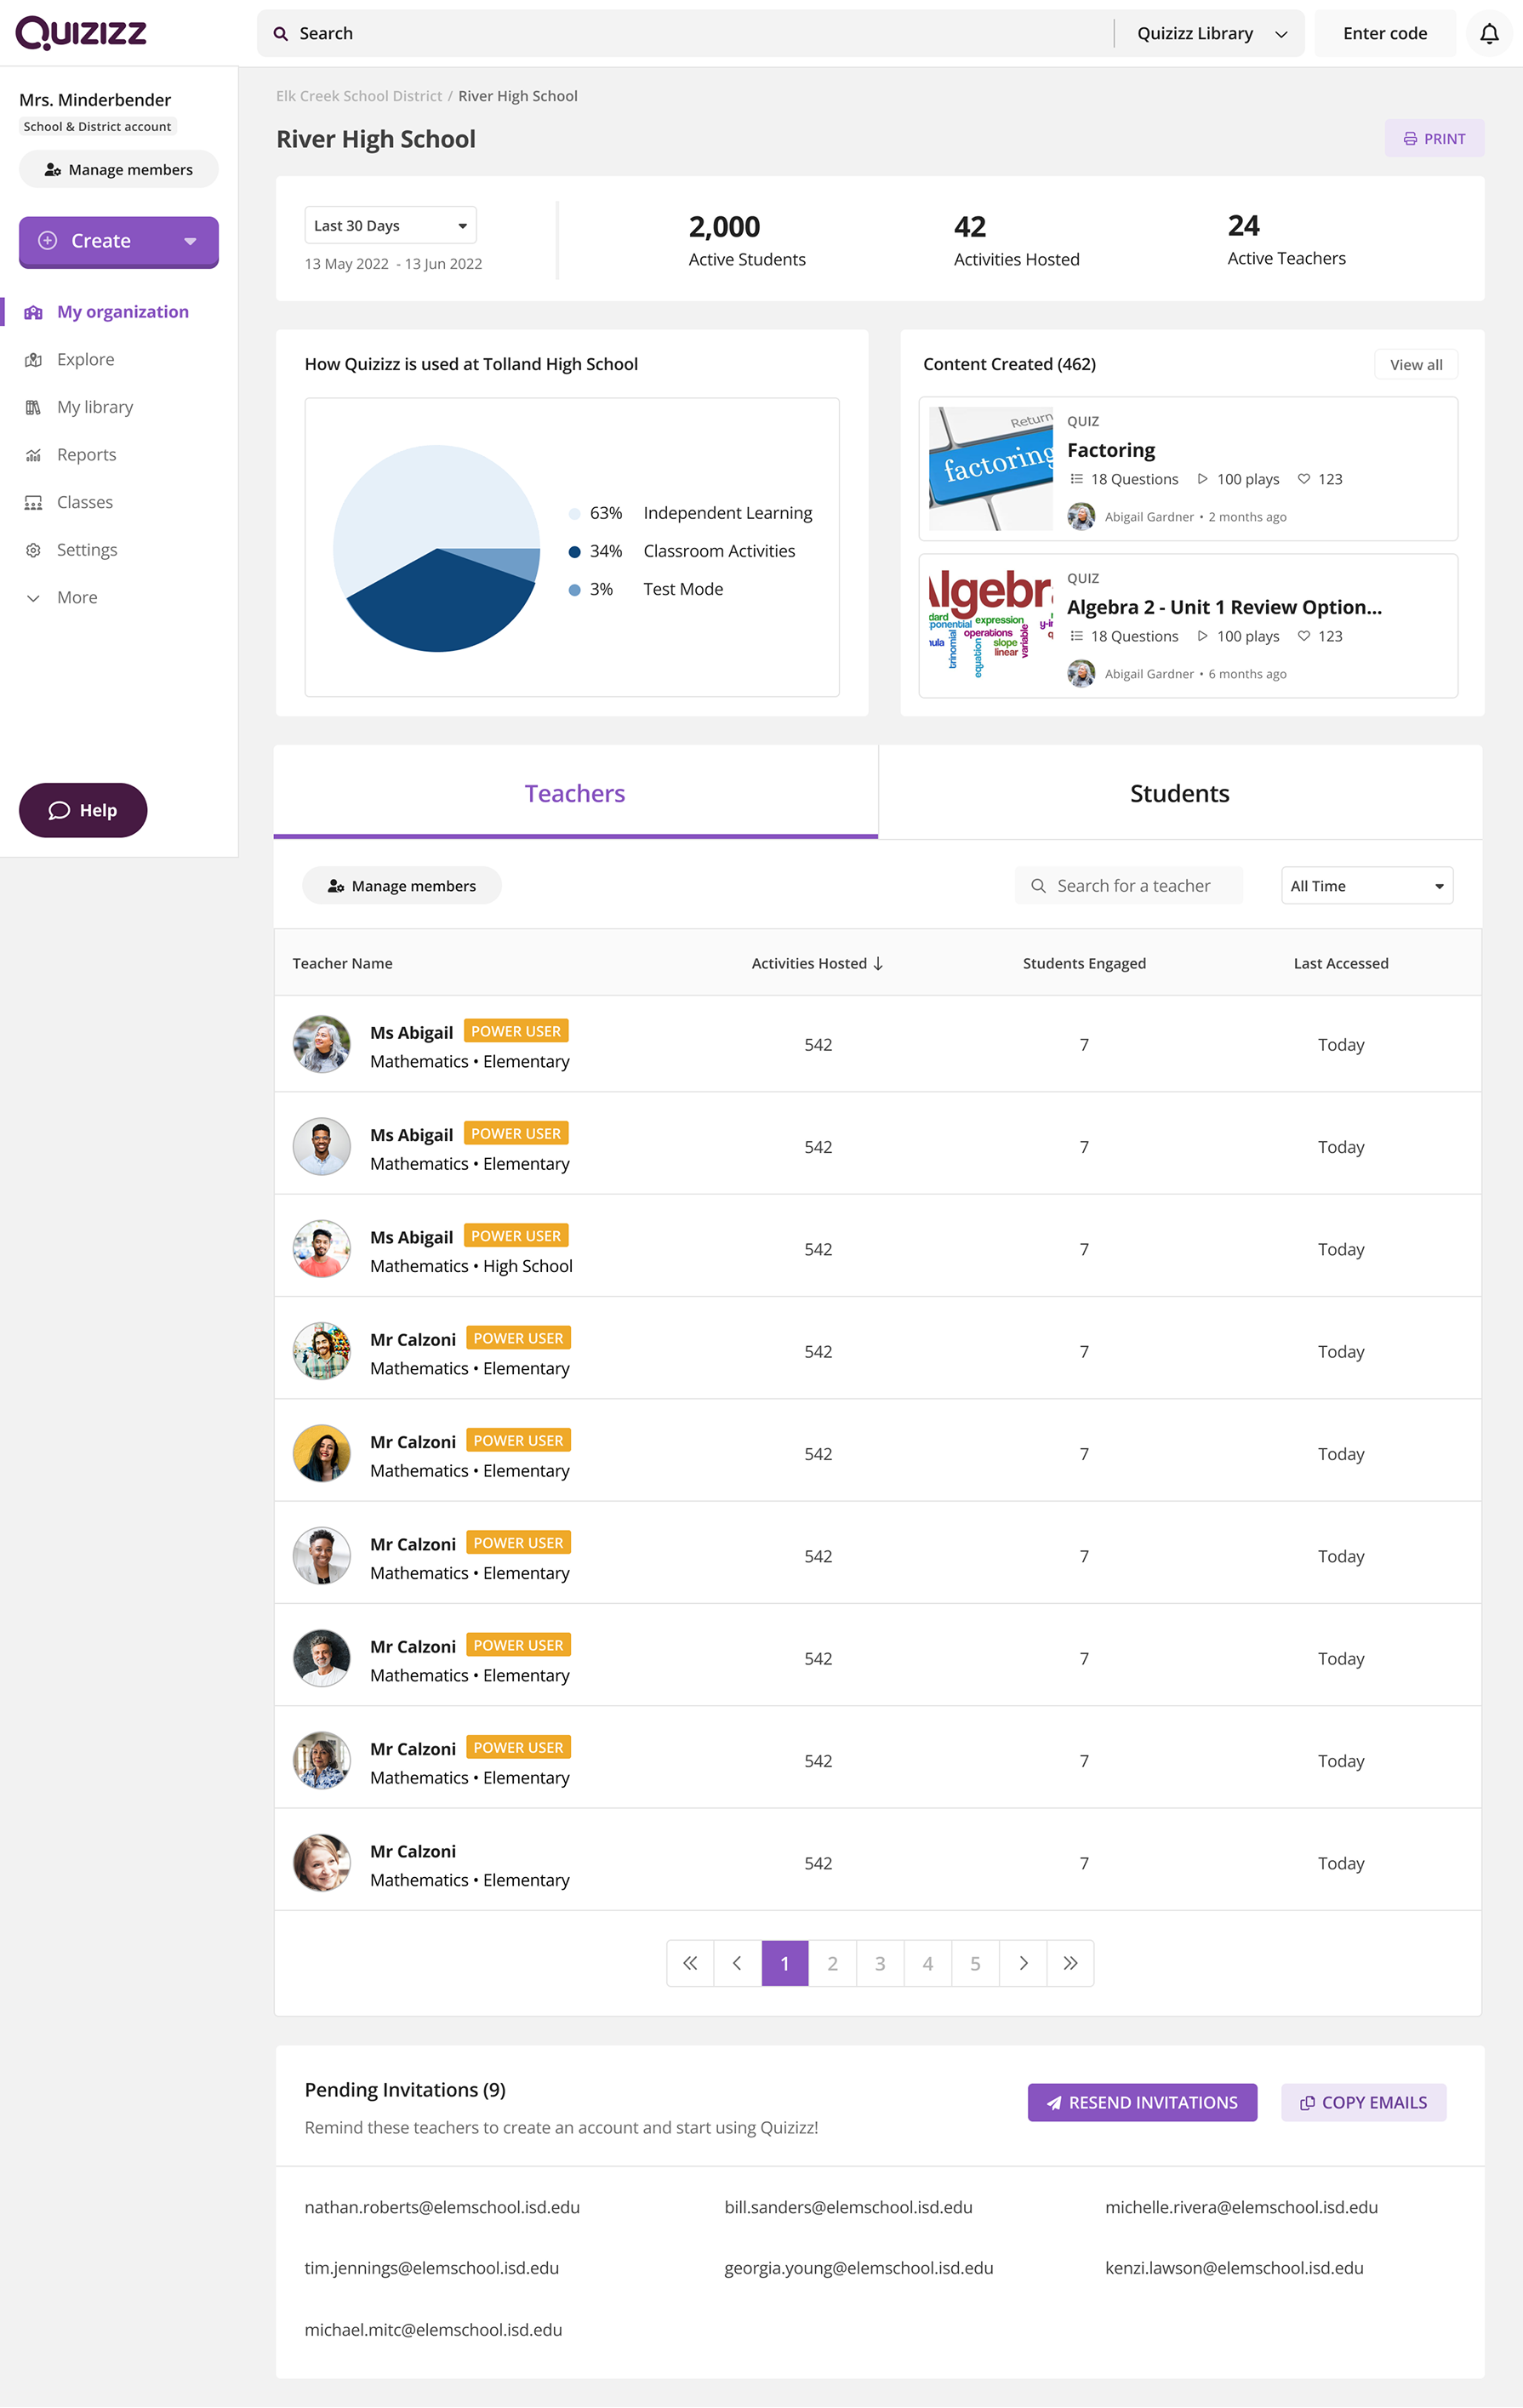Select pagination page 1
This screenshot has width=1523, height=2408.
click(x=785, y=1963)
